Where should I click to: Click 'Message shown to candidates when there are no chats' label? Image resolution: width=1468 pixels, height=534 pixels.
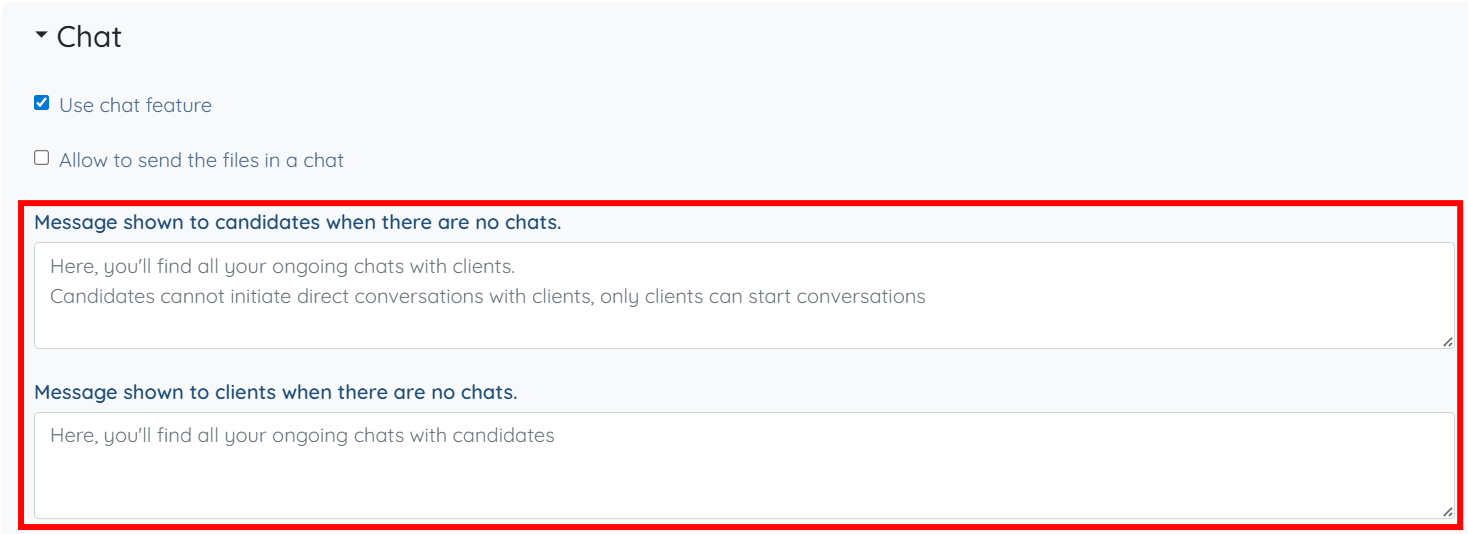[297, 222]
